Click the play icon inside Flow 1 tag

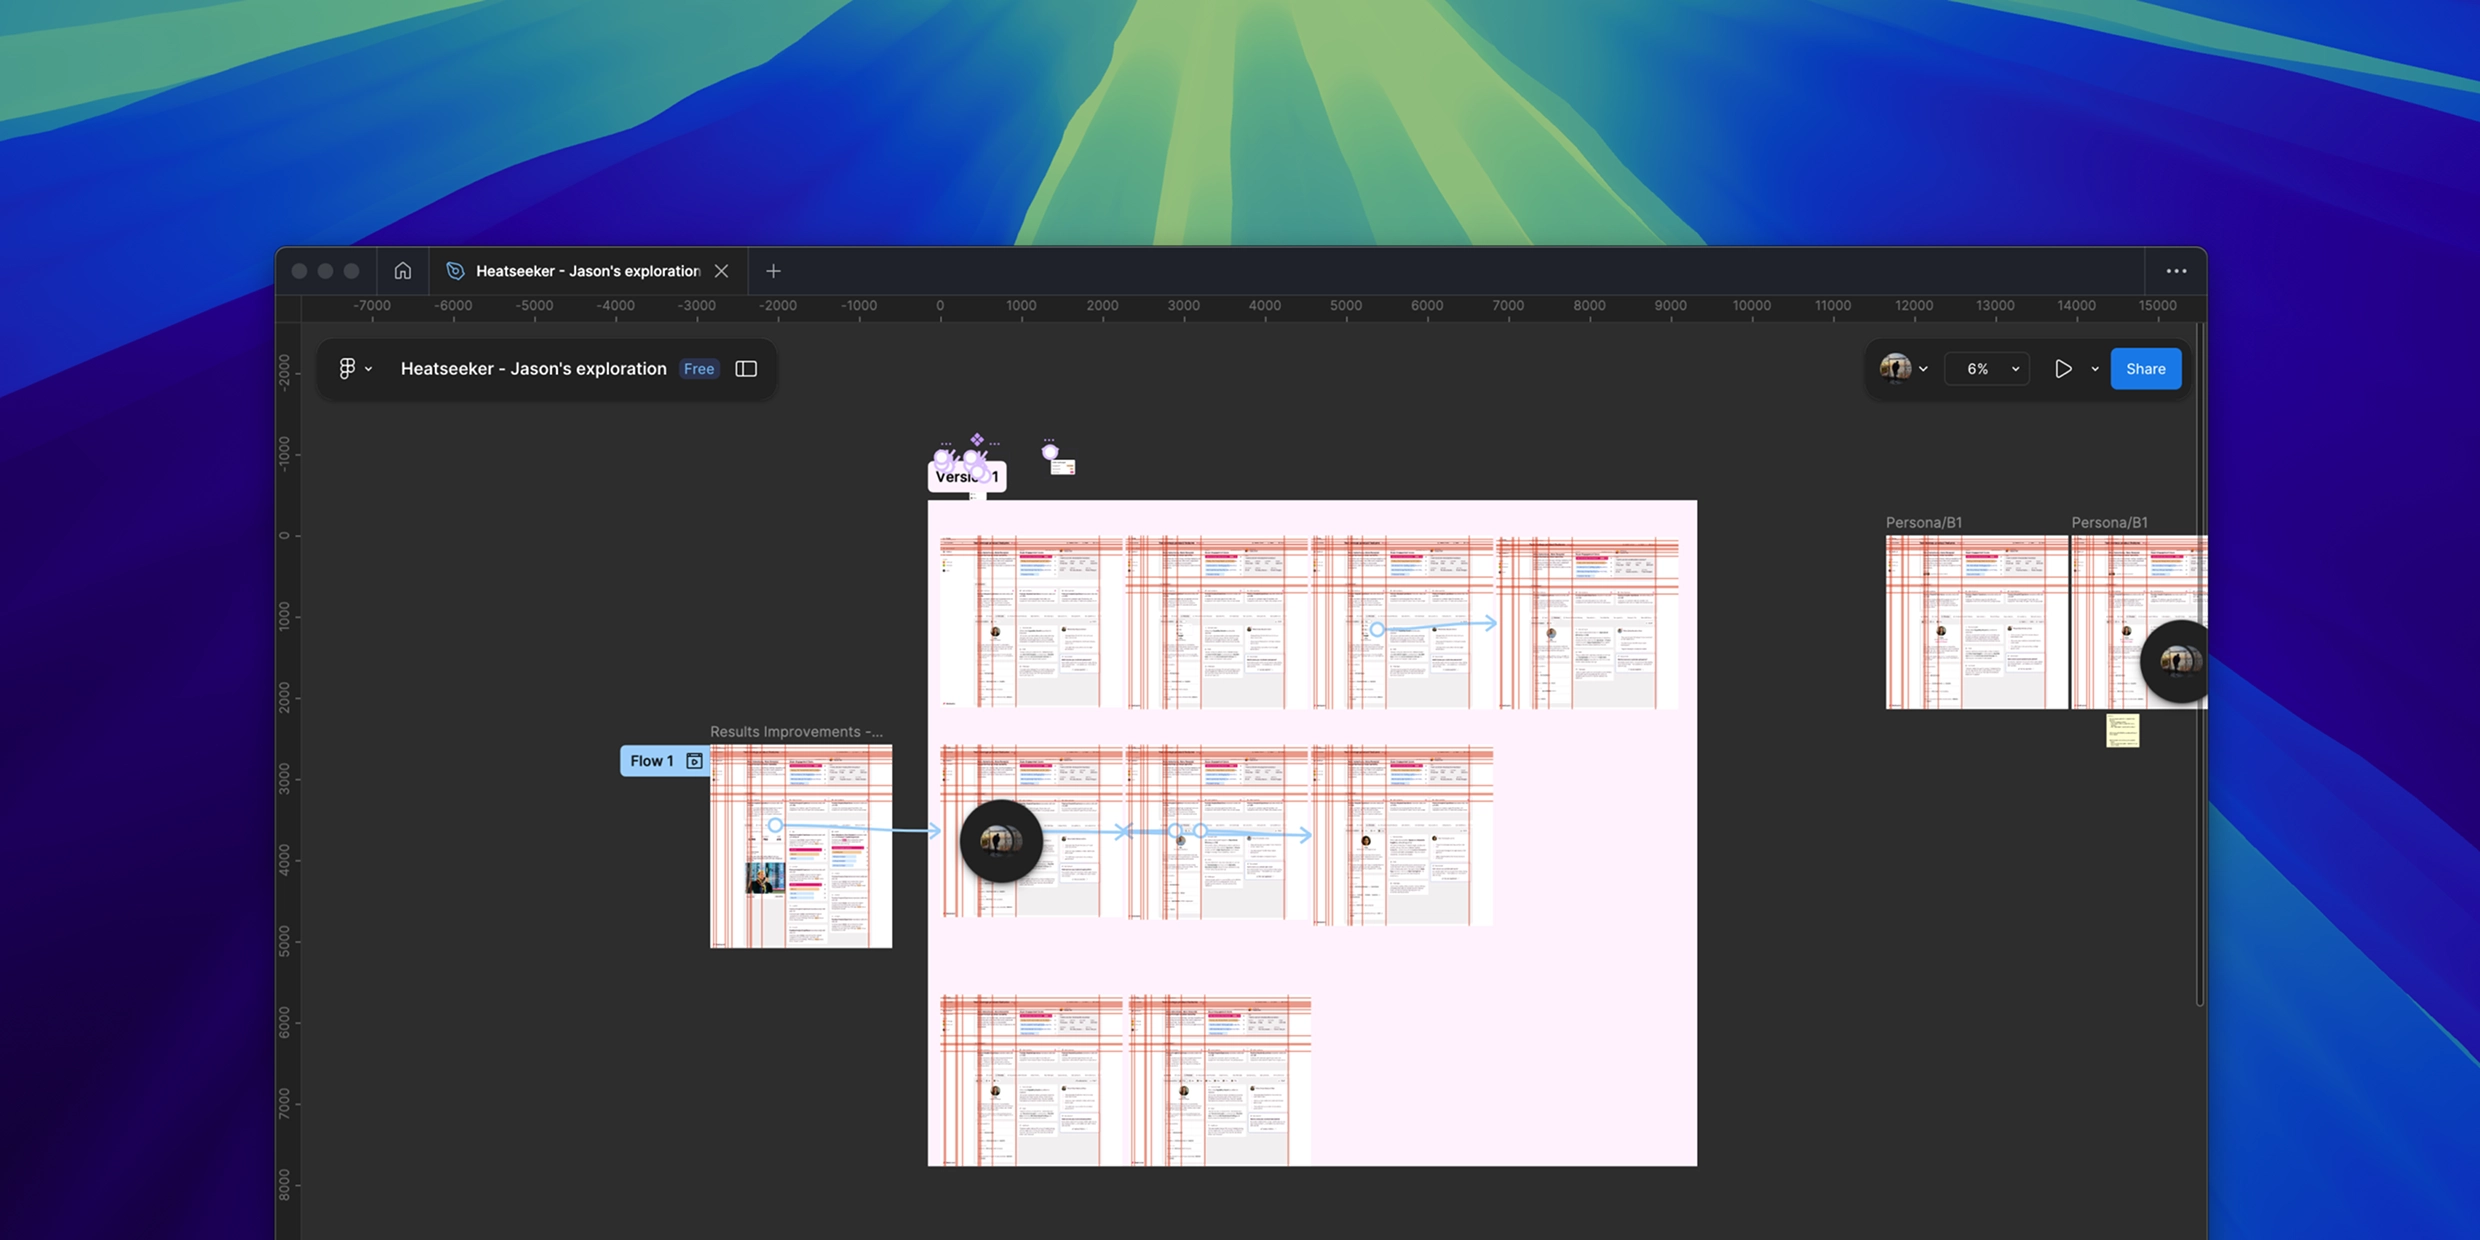click(x=694, y=761)
